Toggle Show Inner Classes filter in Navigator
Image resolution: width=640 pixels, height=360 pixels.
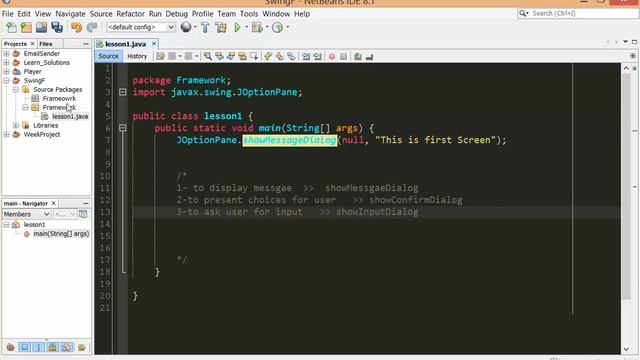click(x=67, y=347)
